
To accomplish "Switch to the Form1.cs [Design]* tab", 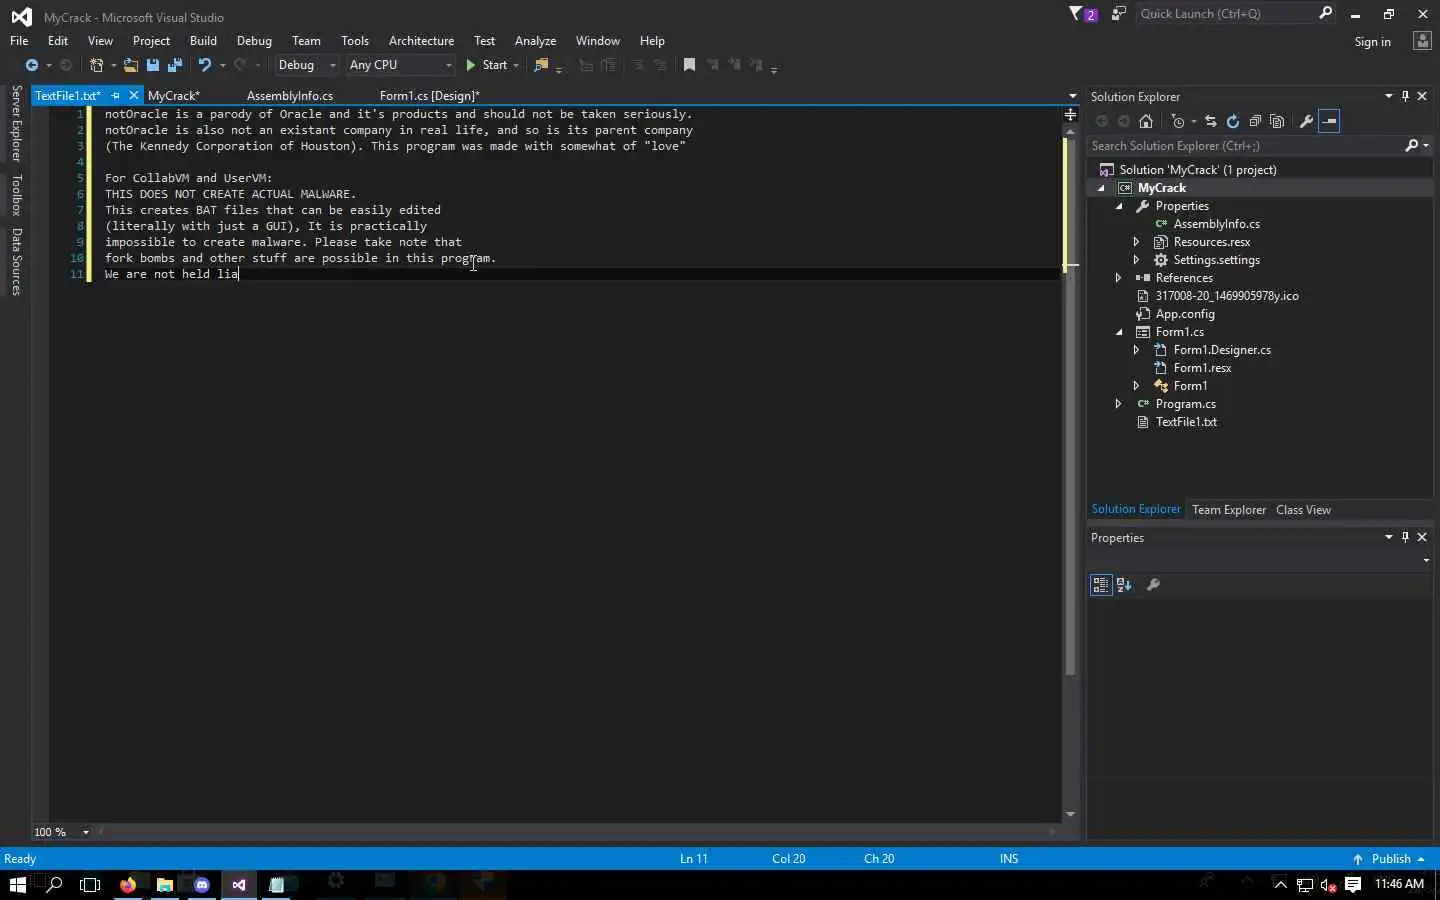I will [430, 96].
